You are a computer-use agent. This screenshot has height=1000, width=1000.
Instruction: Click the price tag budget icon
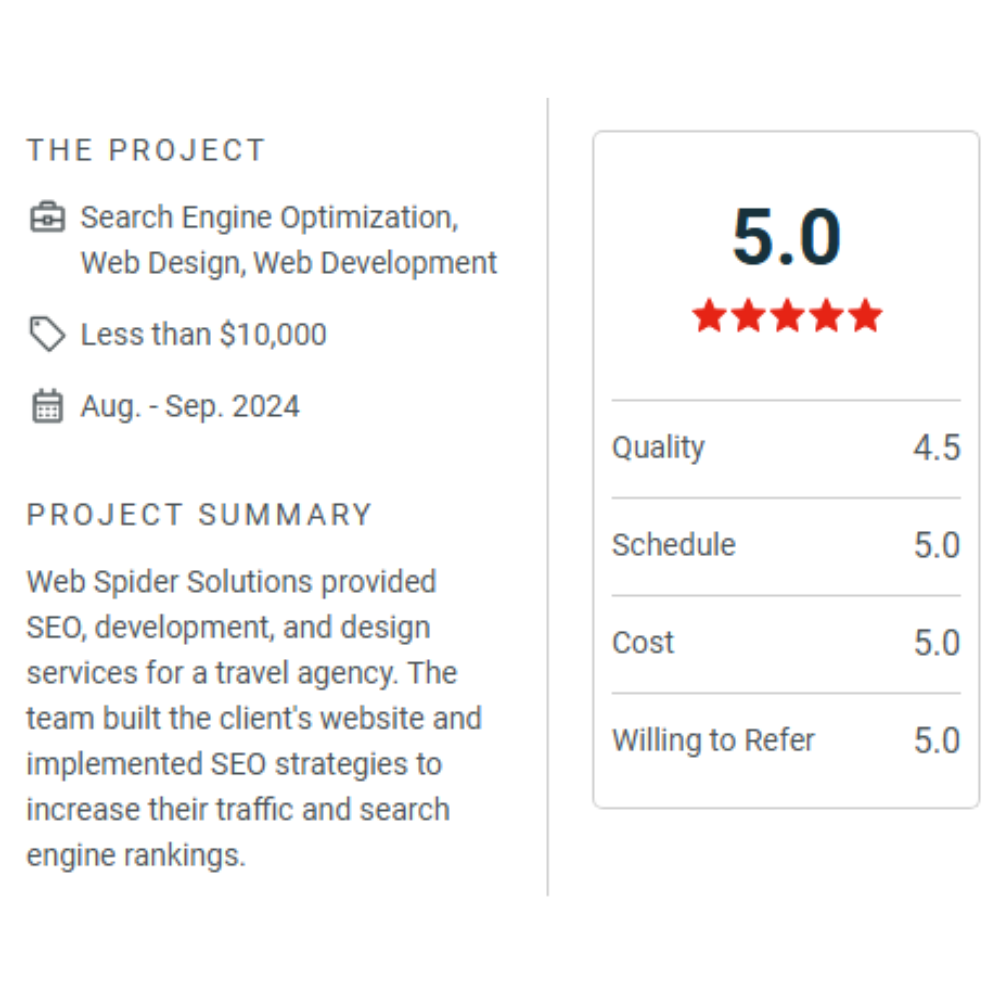pos(47,334)
